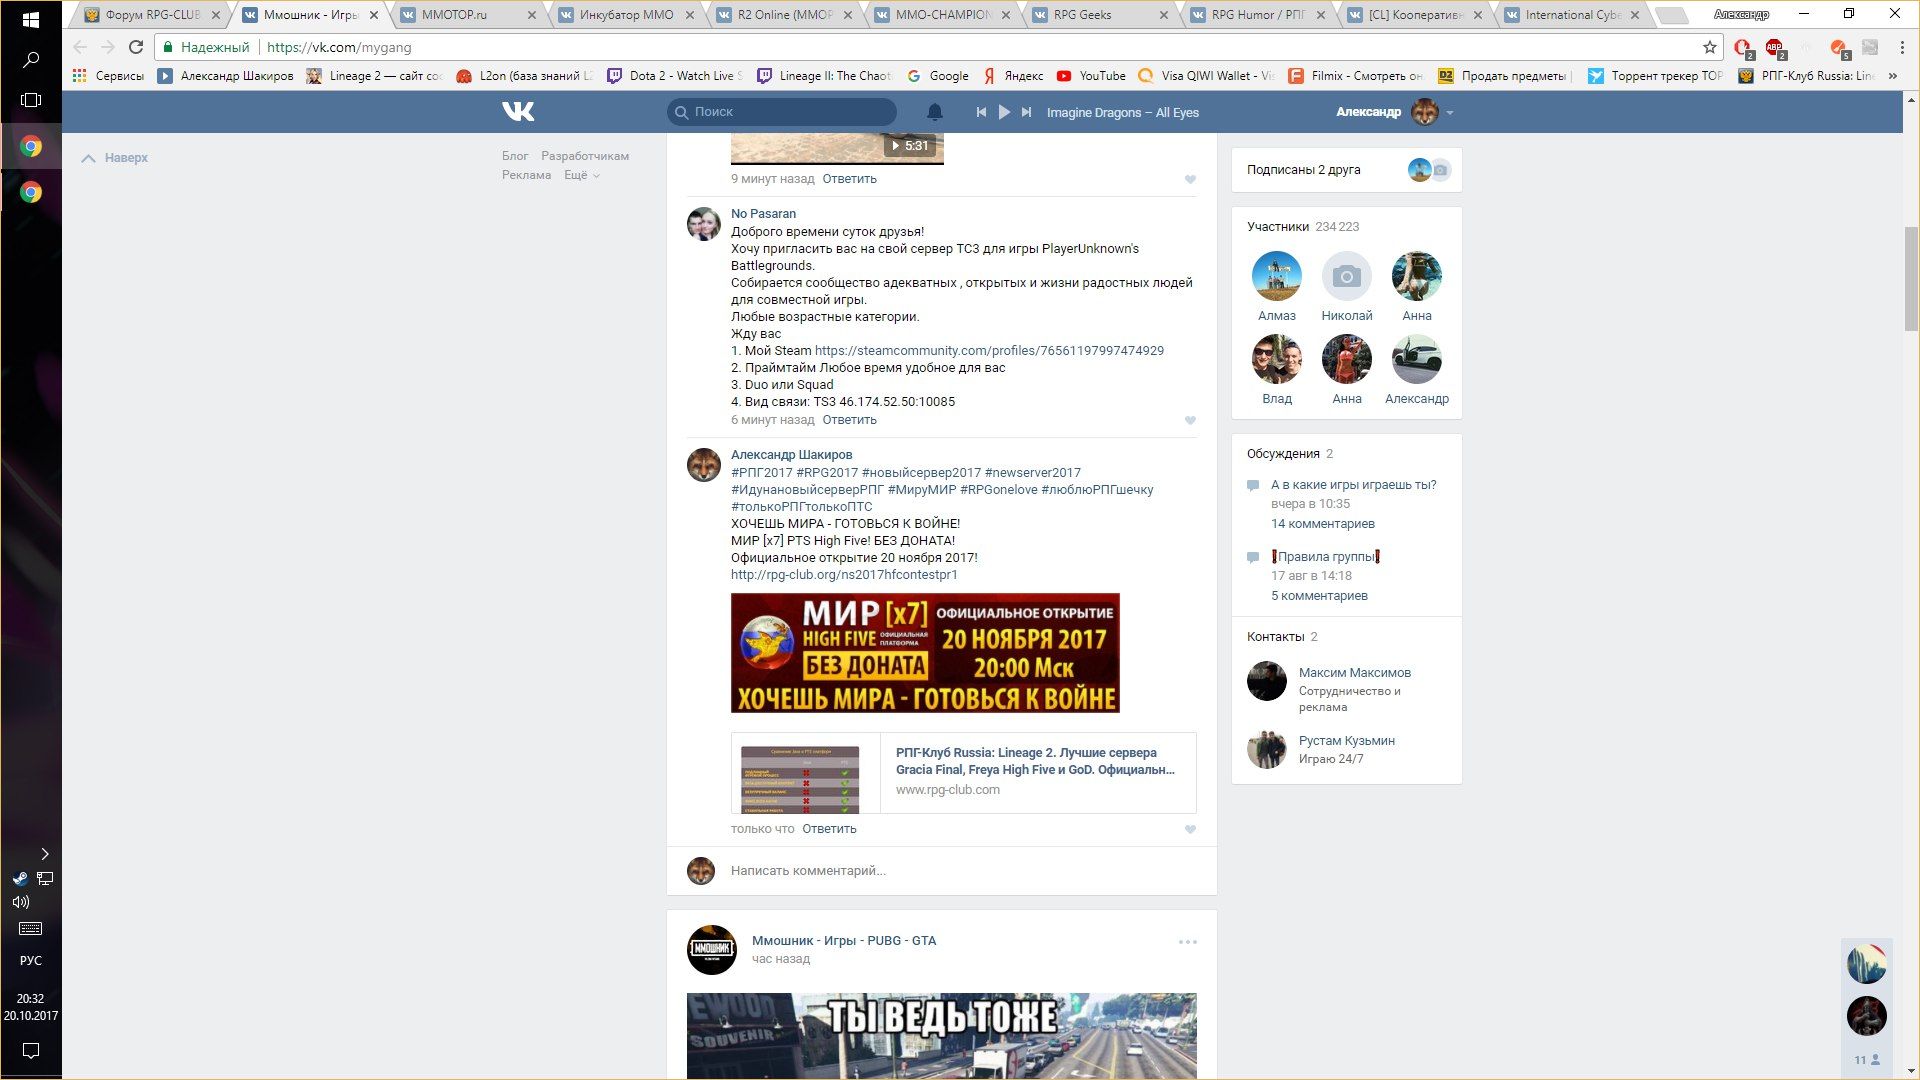
Task: Open the post options three-dots menu
Action: coord(1187,942)
